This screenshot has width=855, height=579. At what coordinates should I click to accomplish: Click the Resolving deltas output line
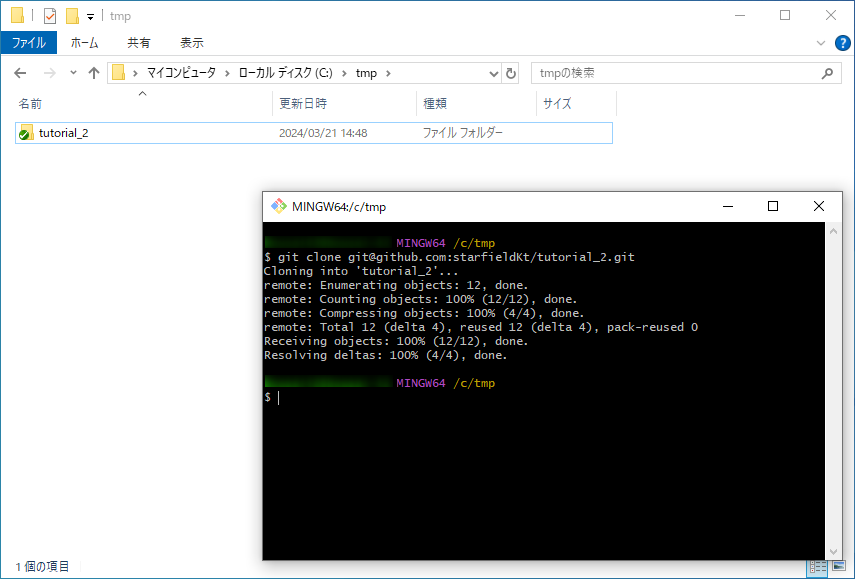(x=386, y=355)
